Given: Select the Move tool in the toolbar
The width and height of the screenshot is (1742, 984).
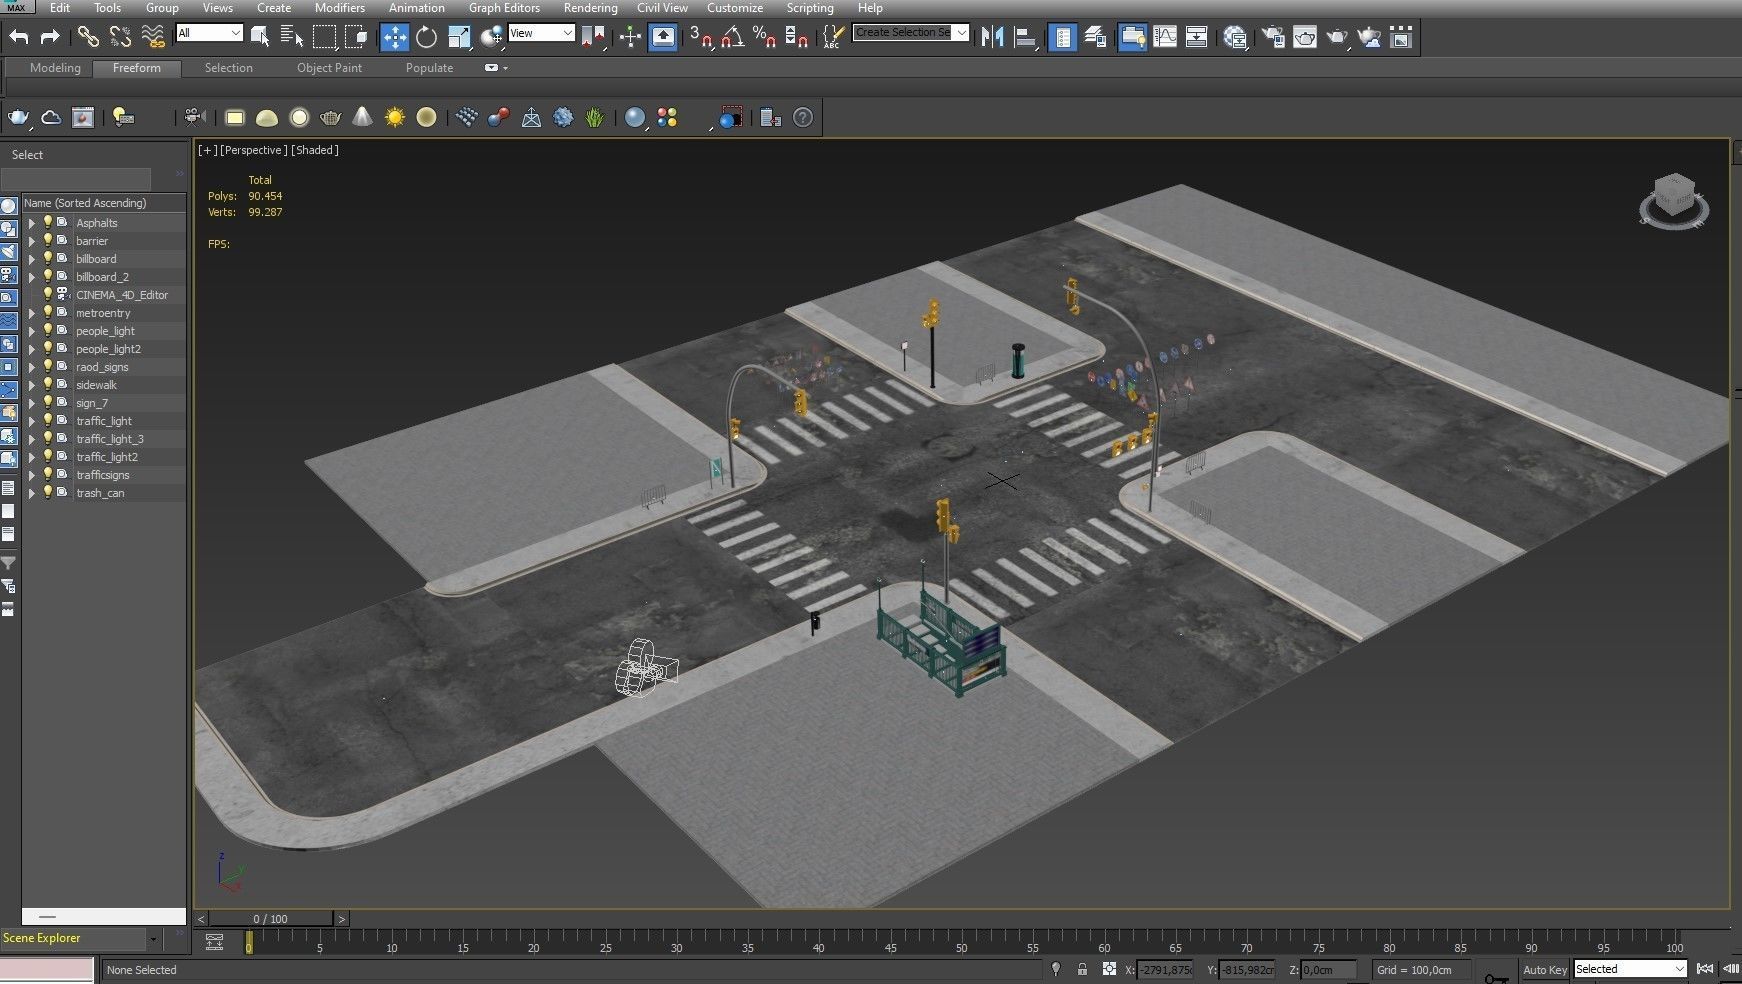Looking at the screenshot, I should point(394,38).
